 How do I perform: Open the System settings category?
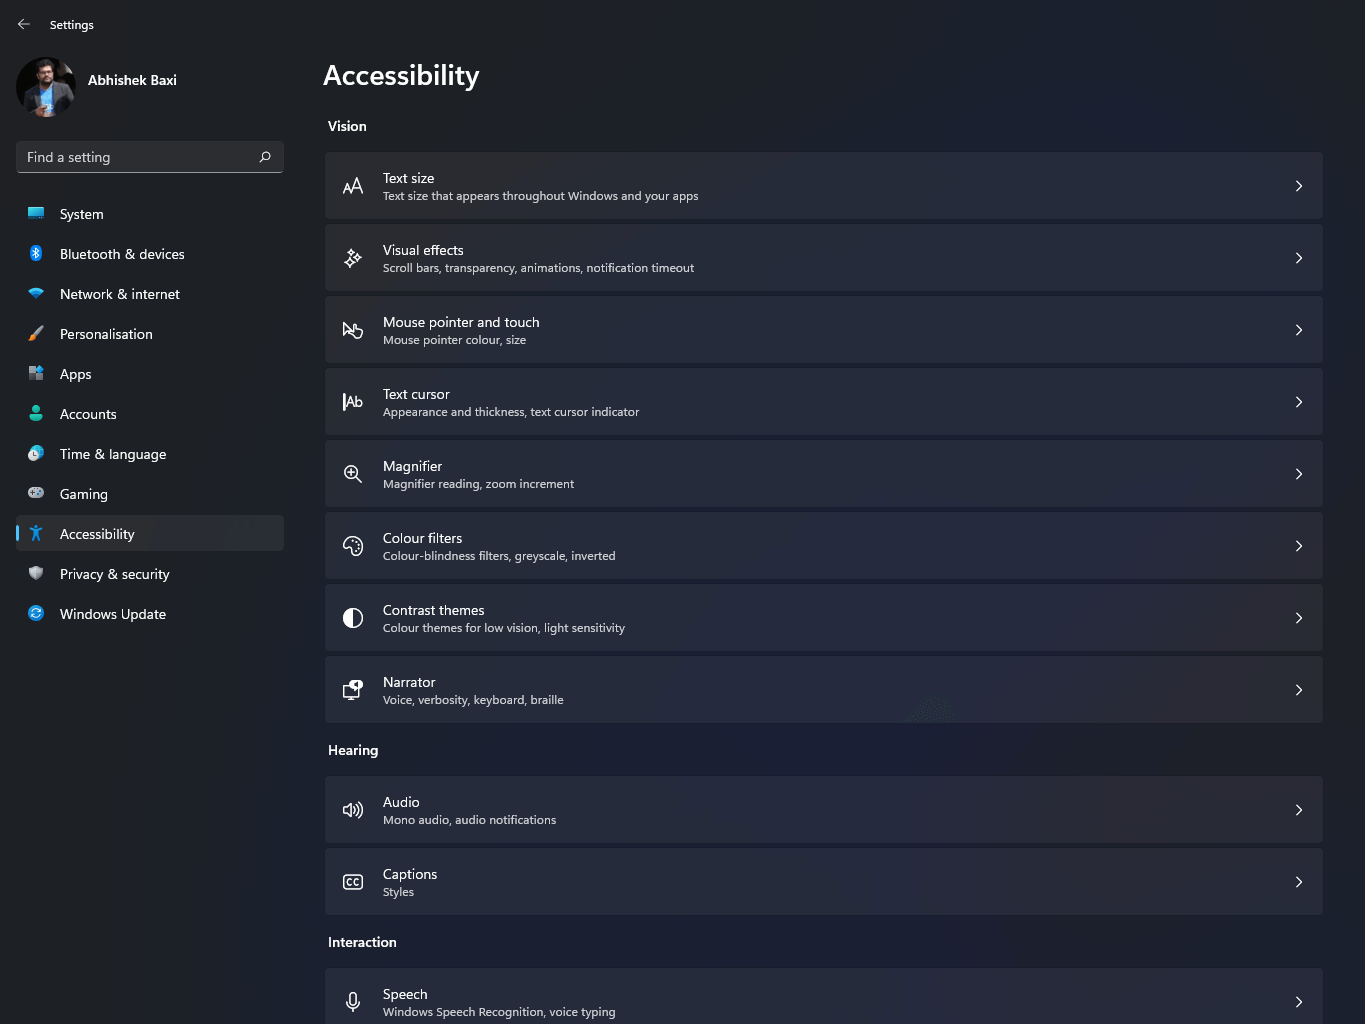81,214
